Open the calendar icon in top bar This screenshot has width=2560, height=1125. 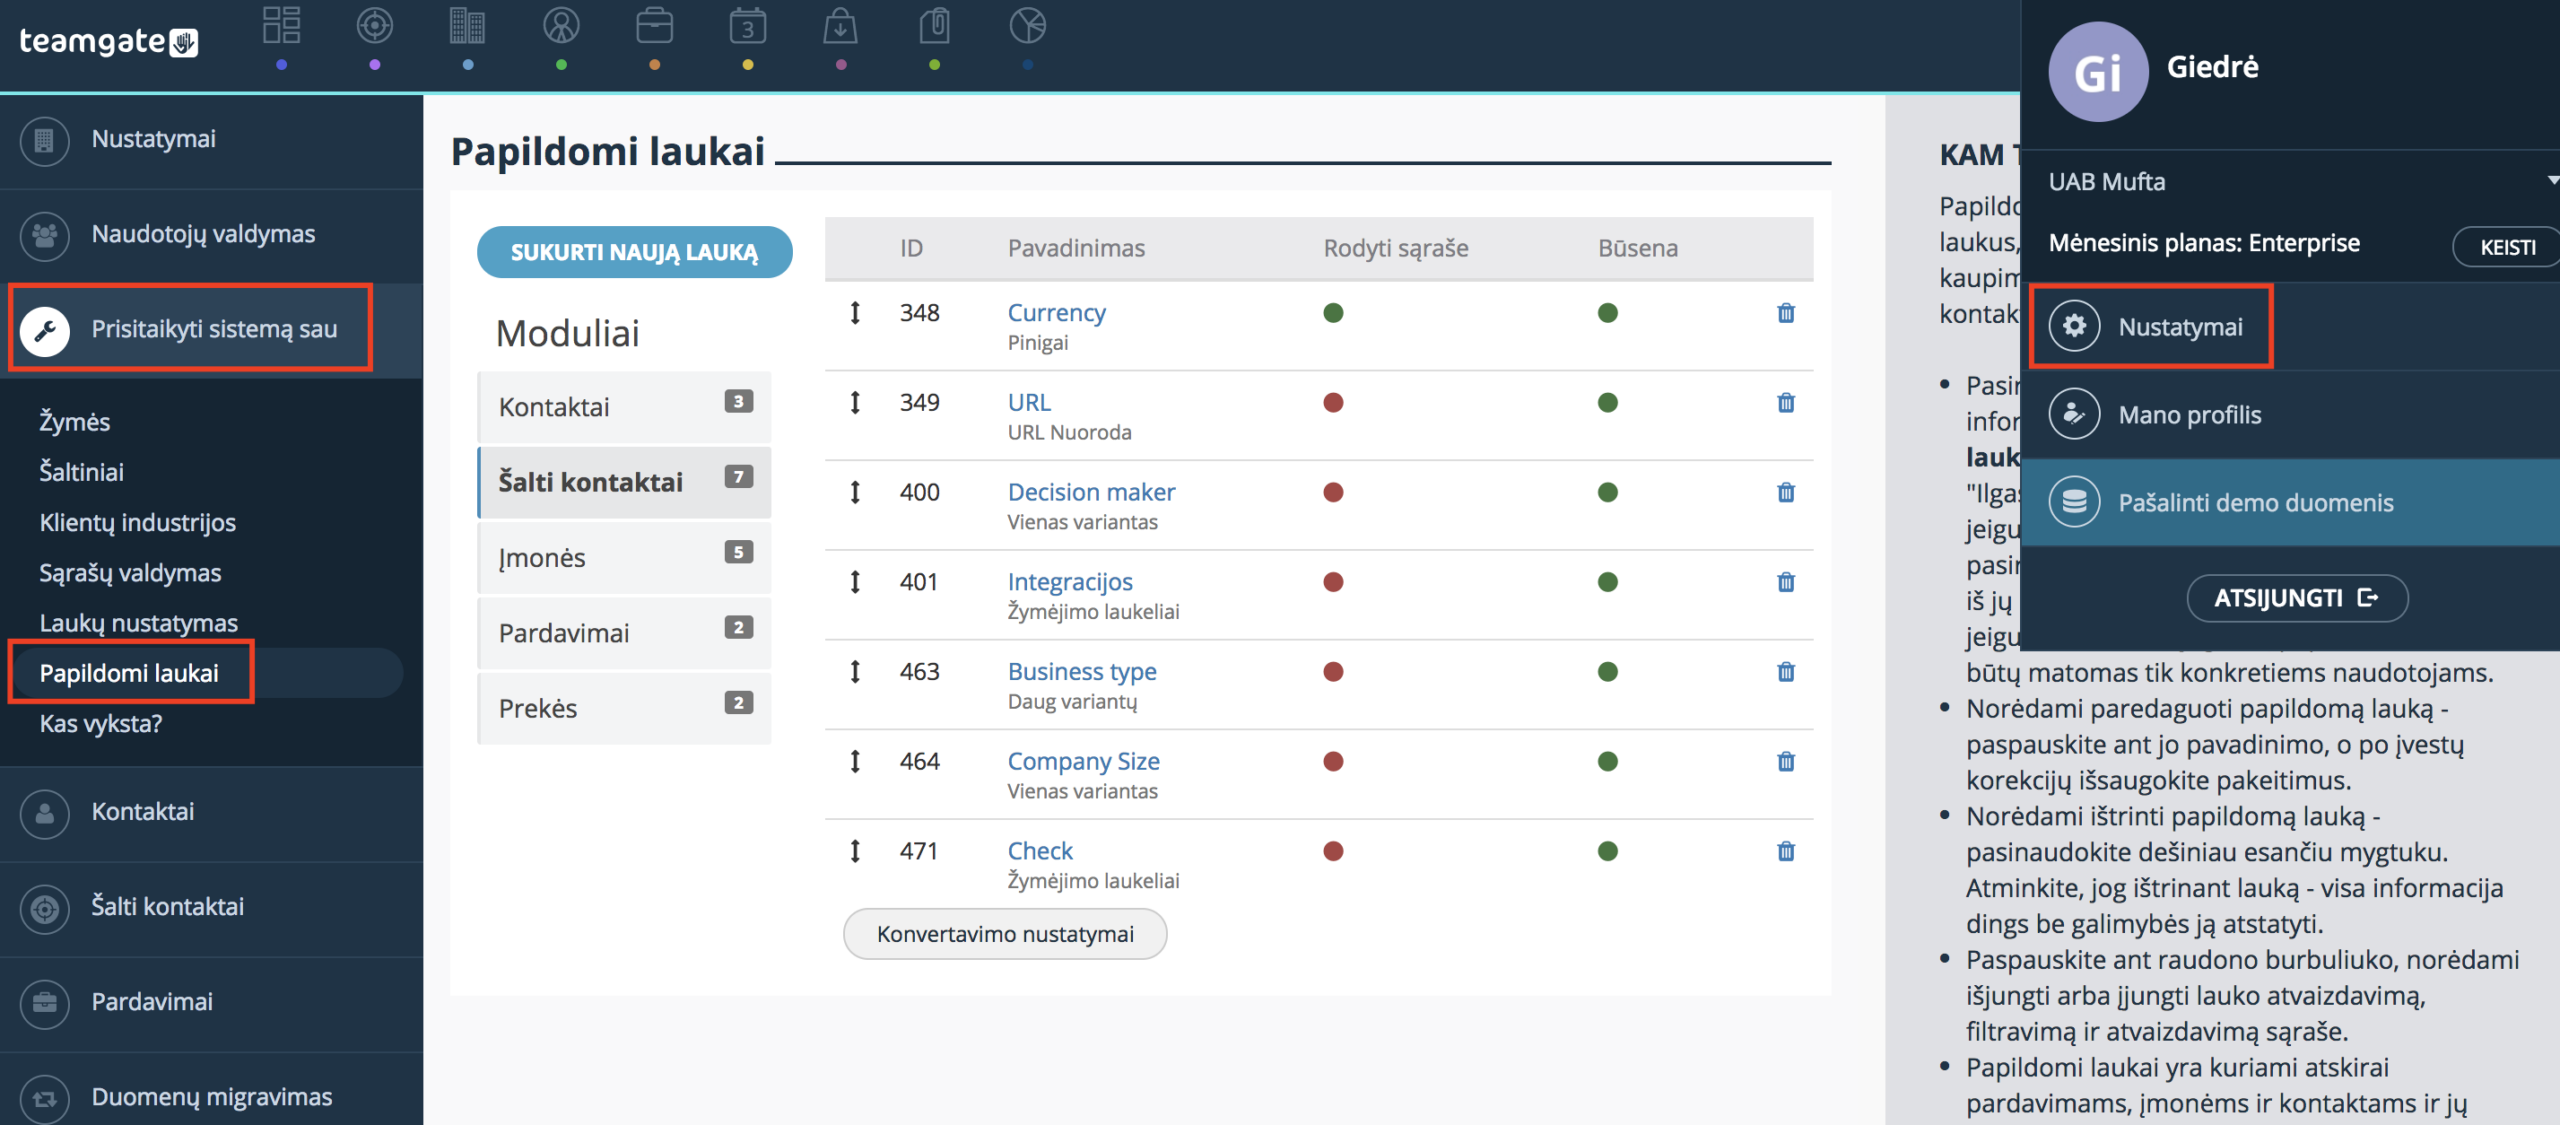pos(748,26)
